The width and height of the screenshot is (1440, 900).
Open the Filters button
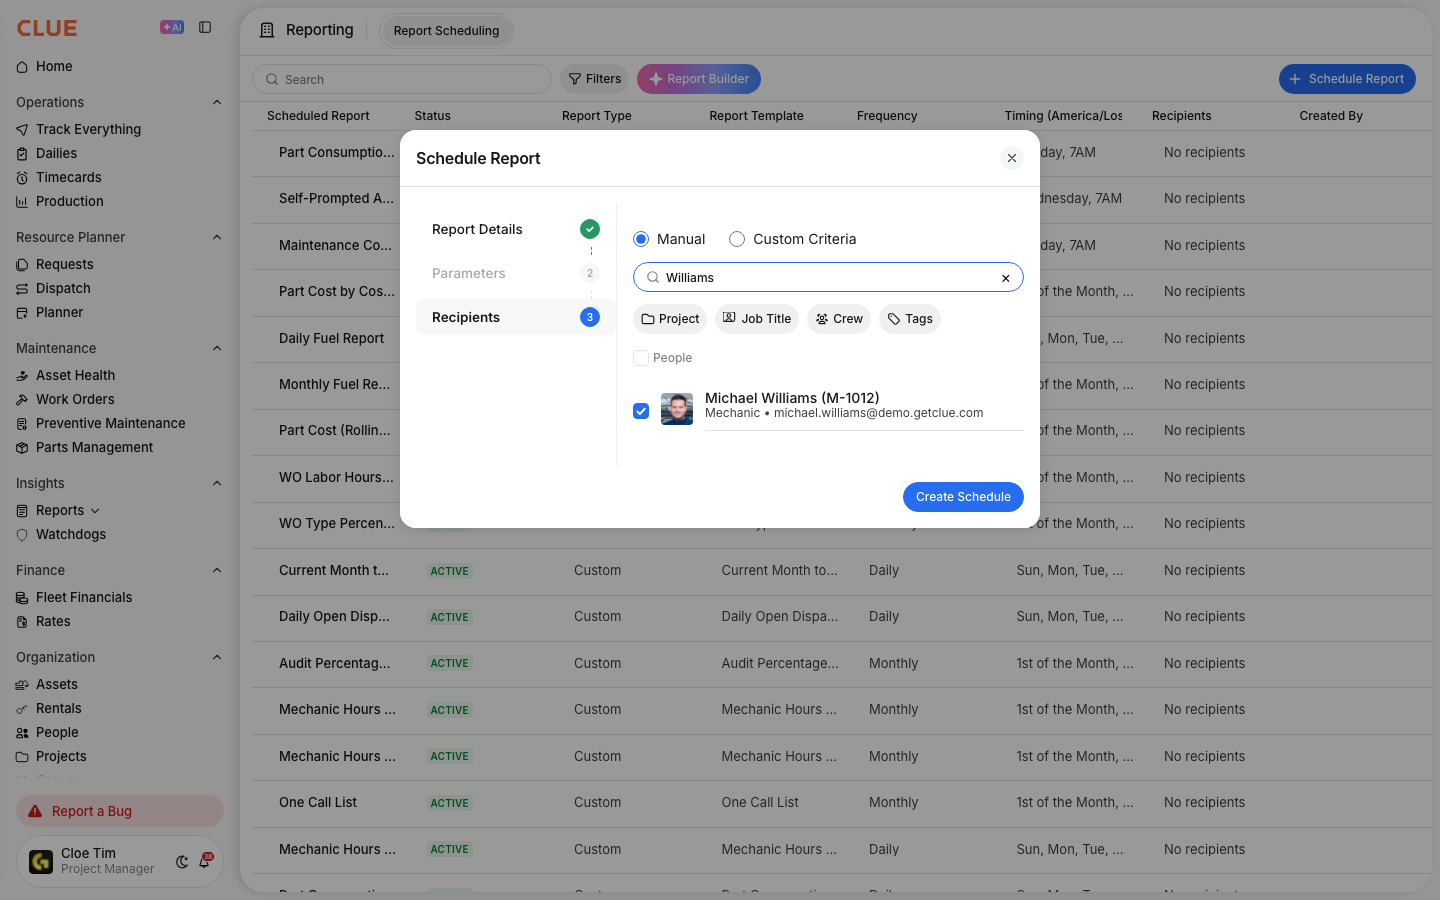(595, 79)
